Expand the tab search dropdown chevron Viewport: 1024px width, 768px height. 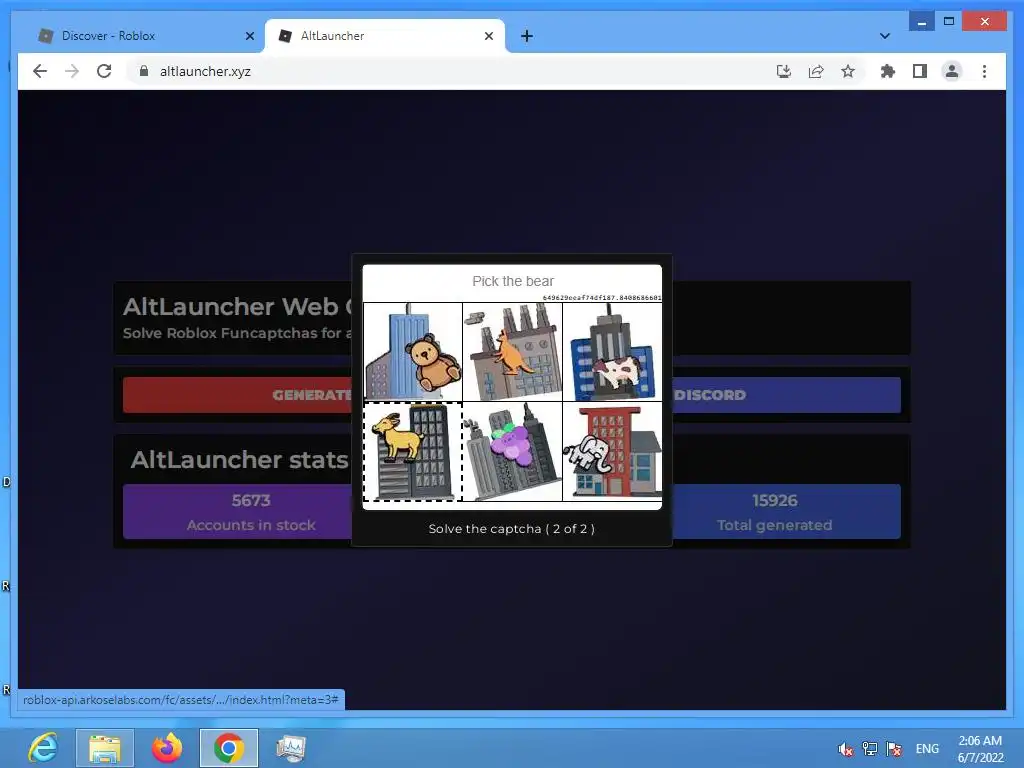(885, 36)
